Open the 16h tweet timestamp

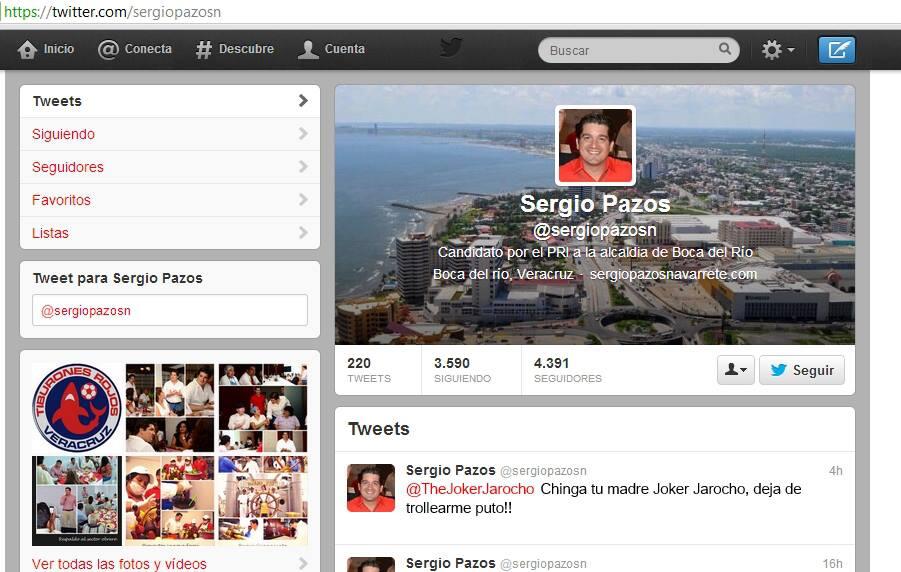click(x=832, y=563)
